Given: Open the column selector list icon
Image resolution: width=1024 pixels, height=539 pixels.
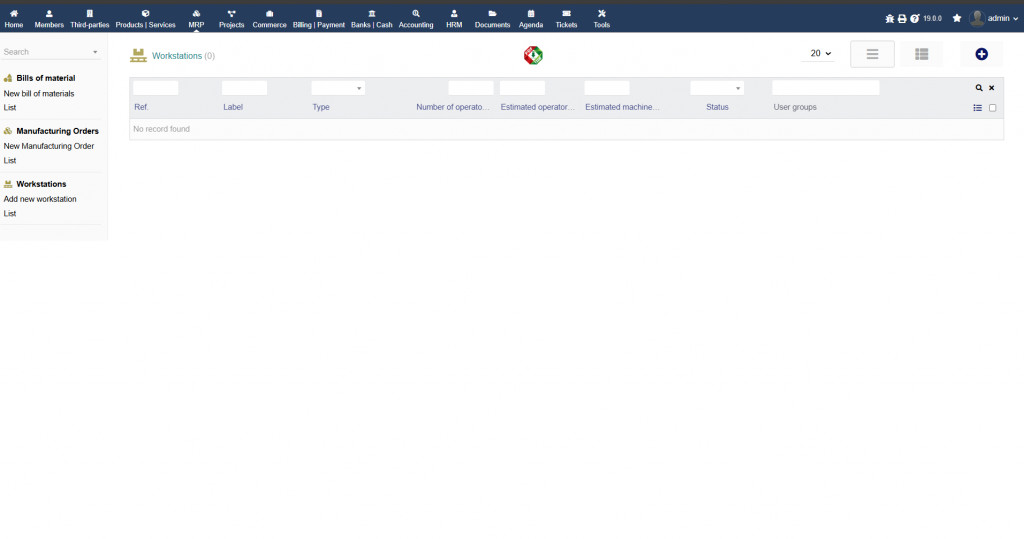Looking at the screenshot, I should pos(978,108).
